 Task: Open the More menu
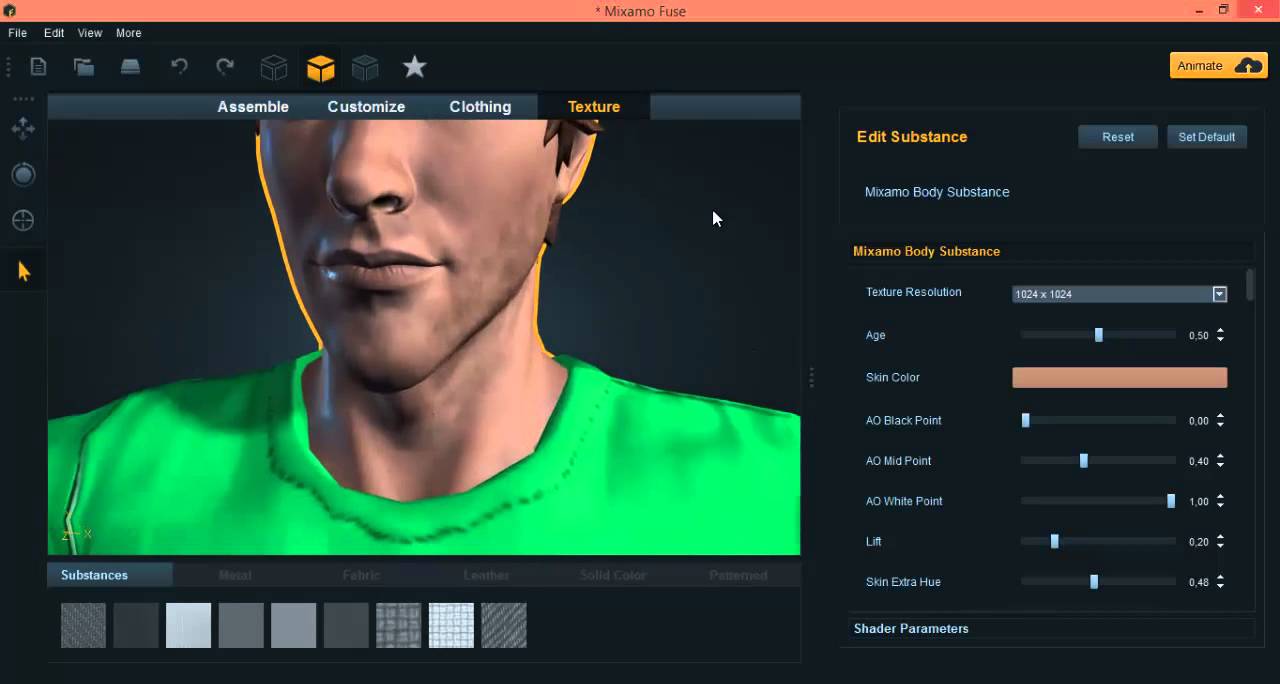click(x=128, y=33)
